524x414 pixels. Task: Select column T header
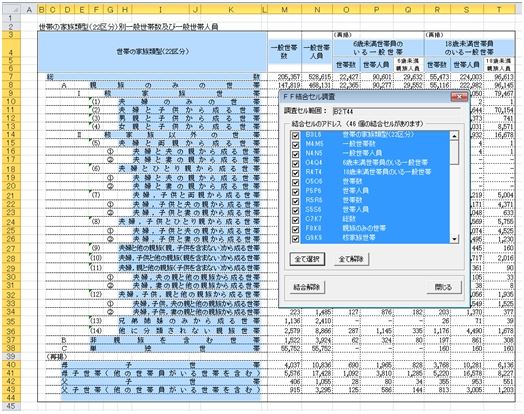point(499,10)
